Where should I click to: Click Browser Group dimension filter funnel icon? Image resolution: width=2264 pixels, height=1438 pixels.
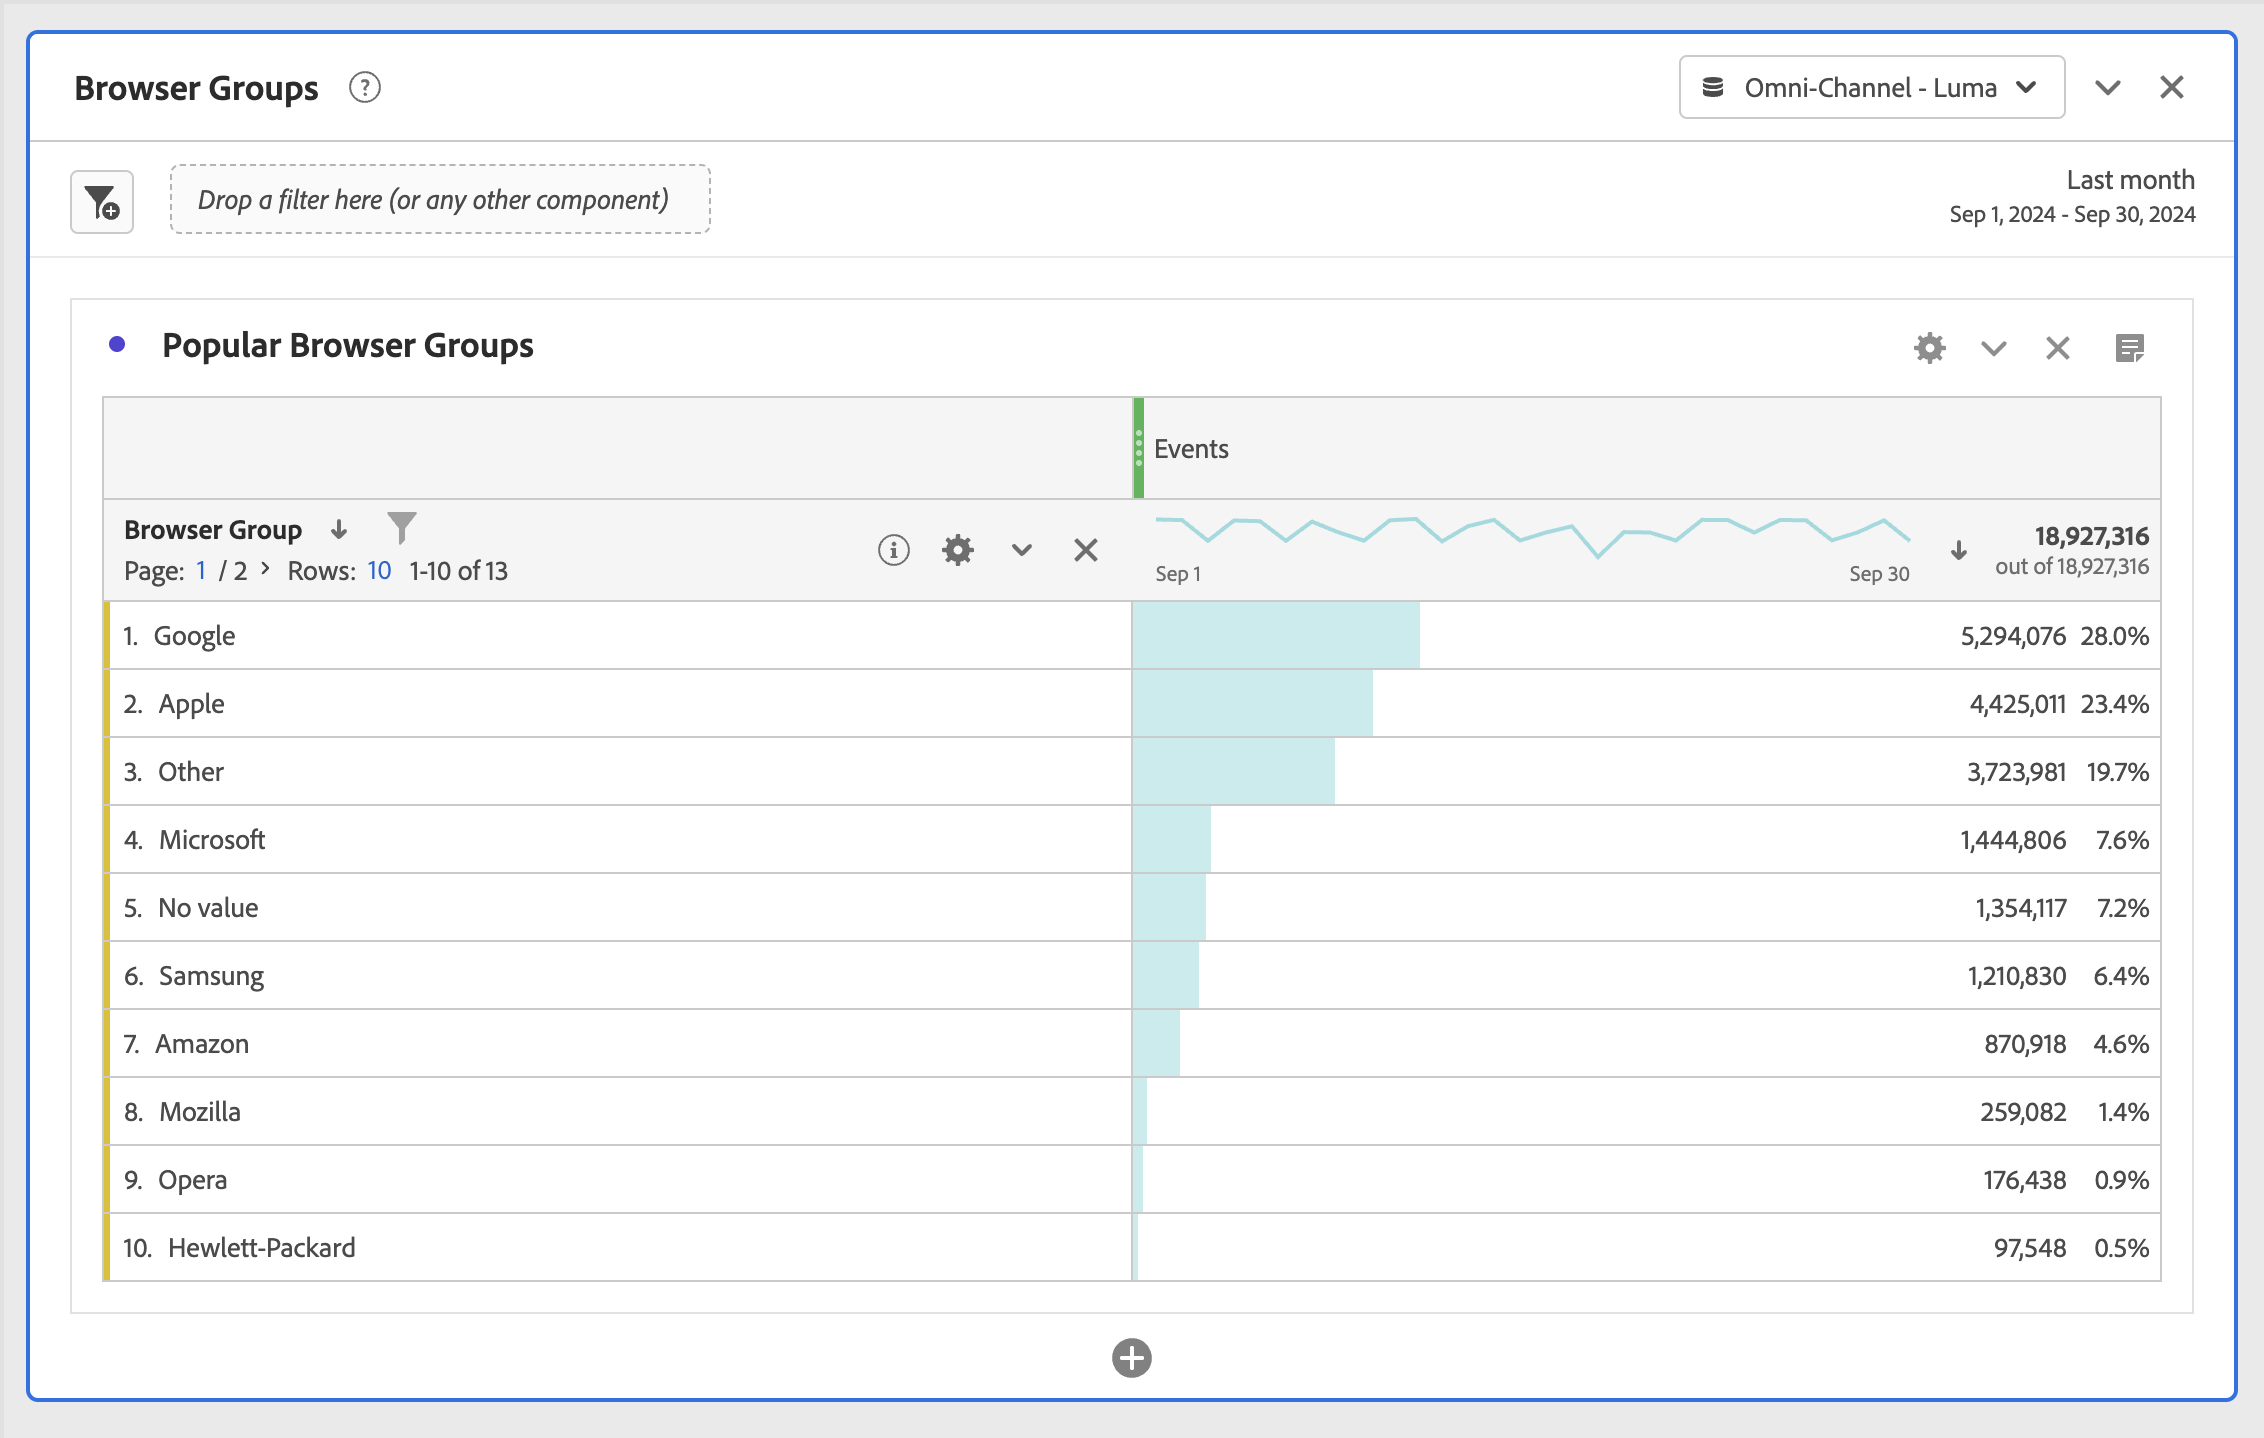tap(401, 527)
